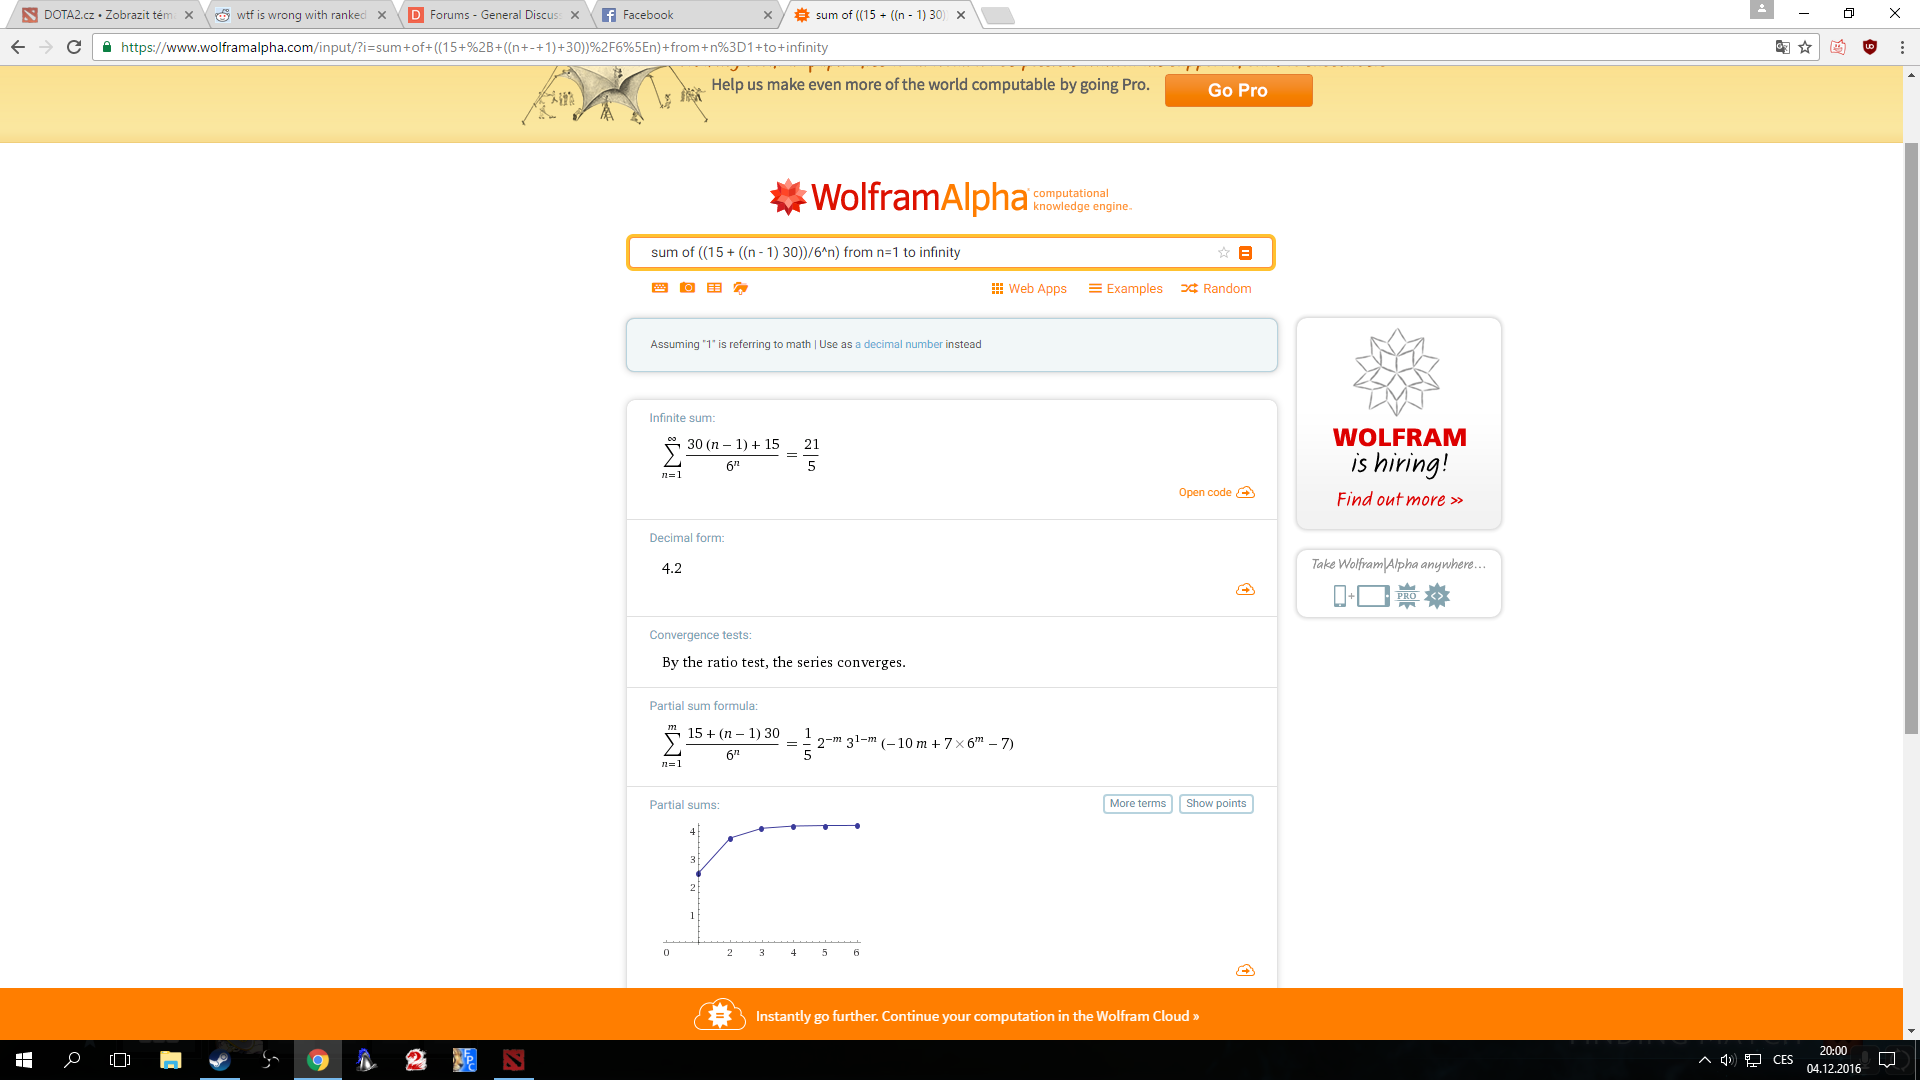The image size is (1920, 1080).
Task: Click the WolframAlpha logo
Action: click(950, 197)
